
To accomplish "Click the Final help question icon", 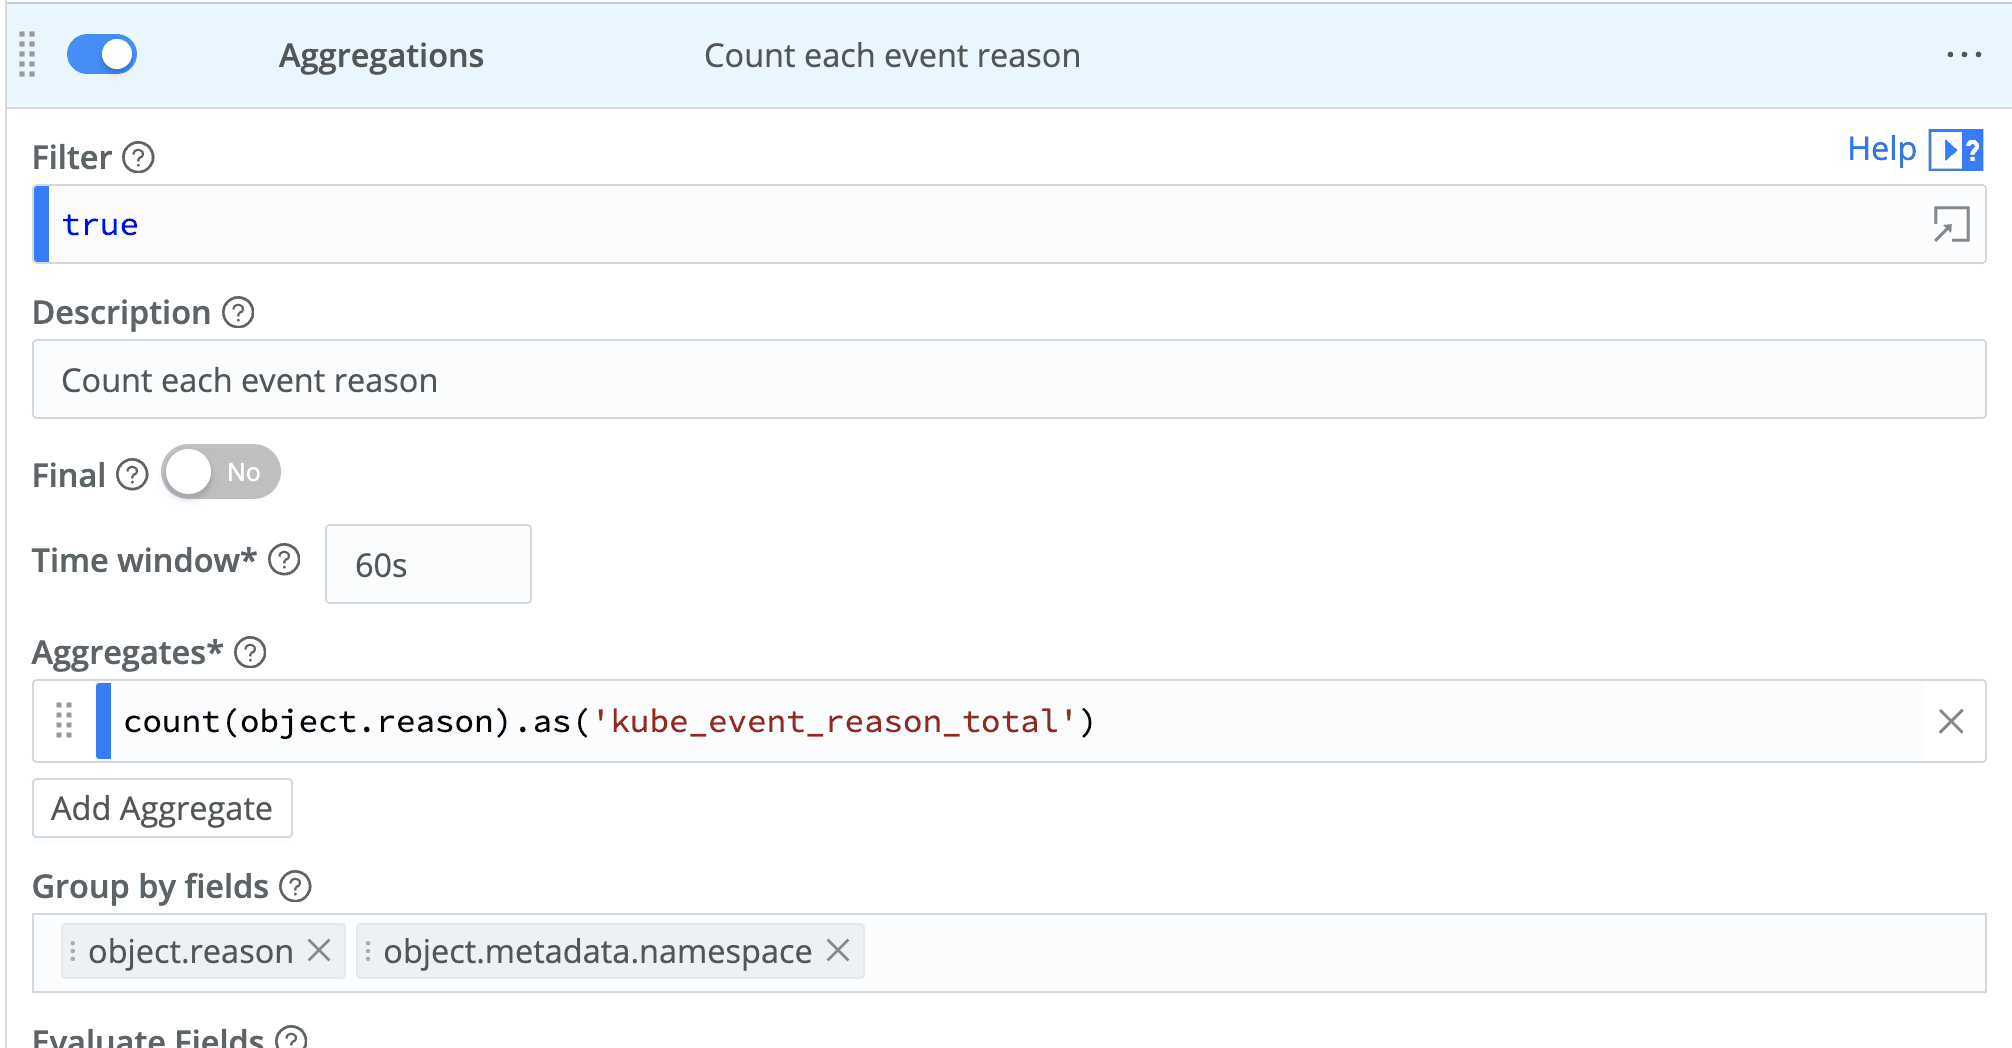I will tap(132, 474).
